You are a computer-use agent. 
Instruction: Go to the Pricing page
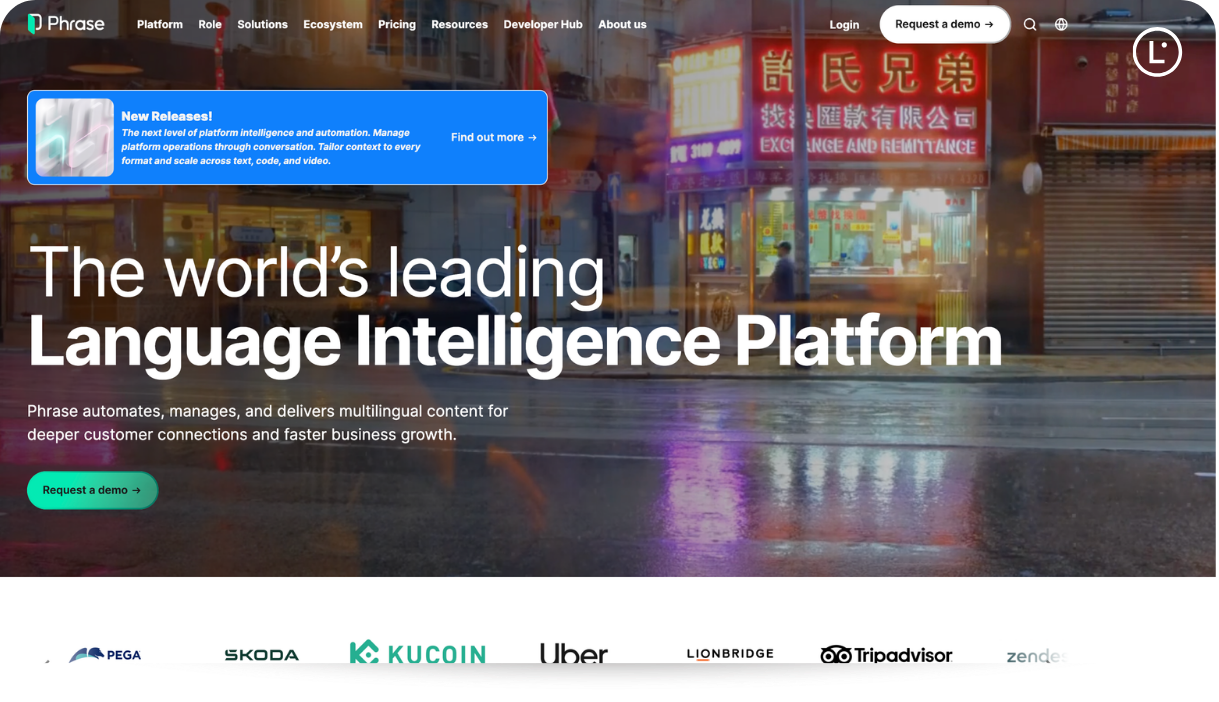[x=397, y=25]
